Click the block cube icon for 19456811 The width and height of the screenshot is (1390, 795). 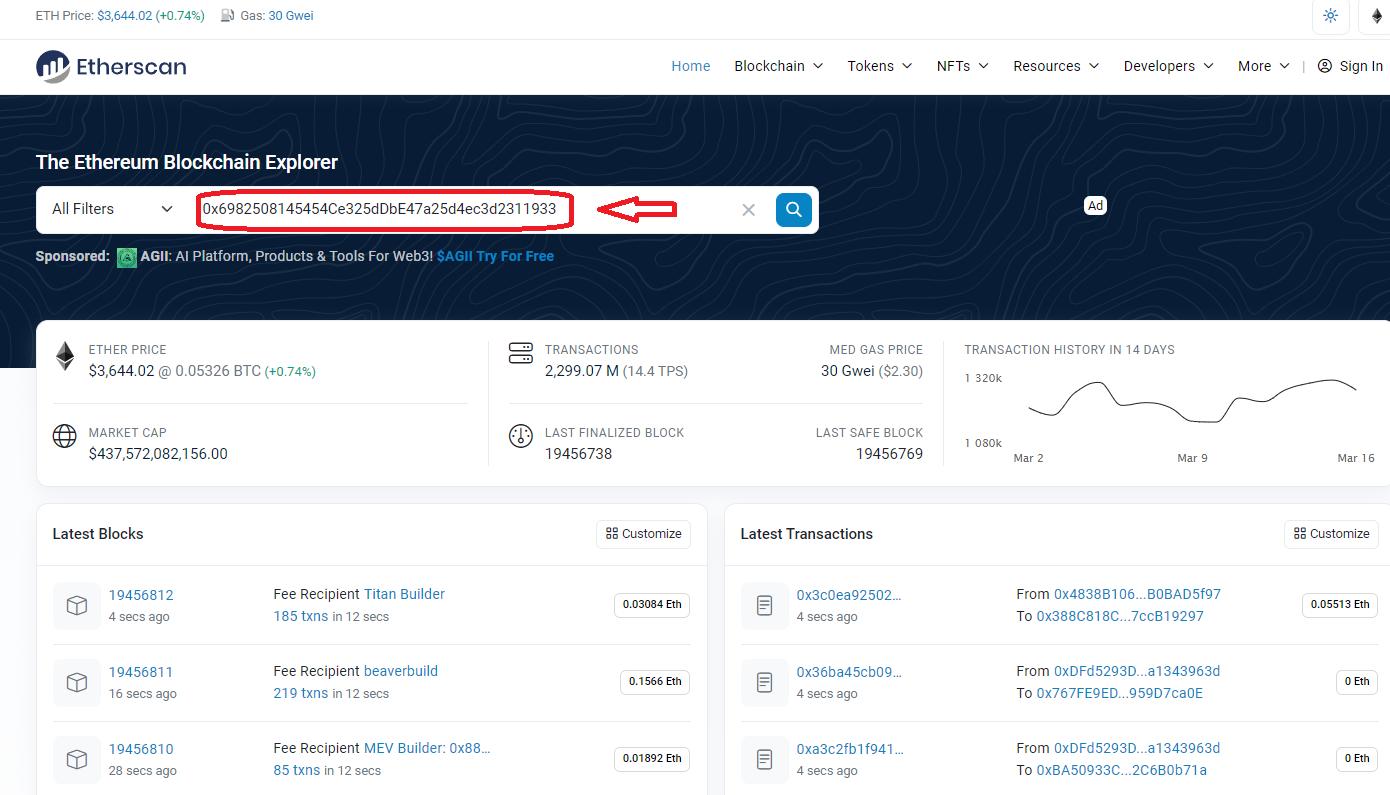coord(77,682)
